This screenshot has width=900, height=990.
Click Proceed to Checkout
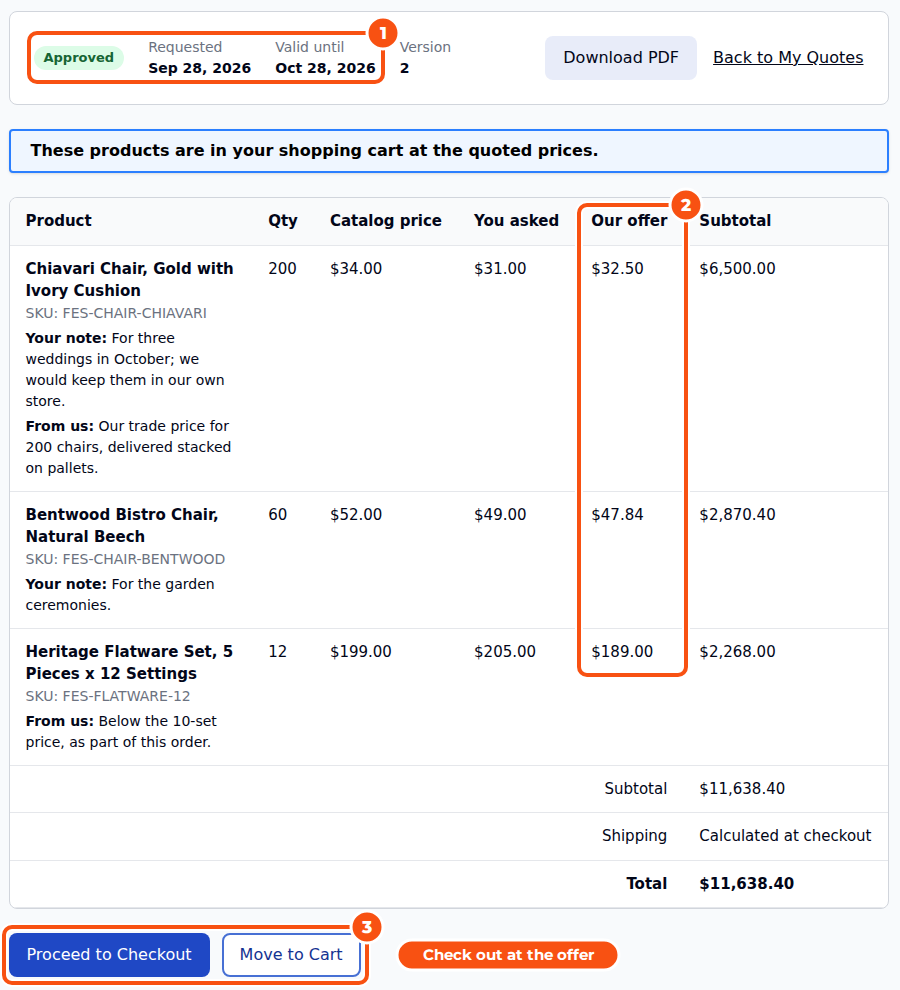click(109, 954)
